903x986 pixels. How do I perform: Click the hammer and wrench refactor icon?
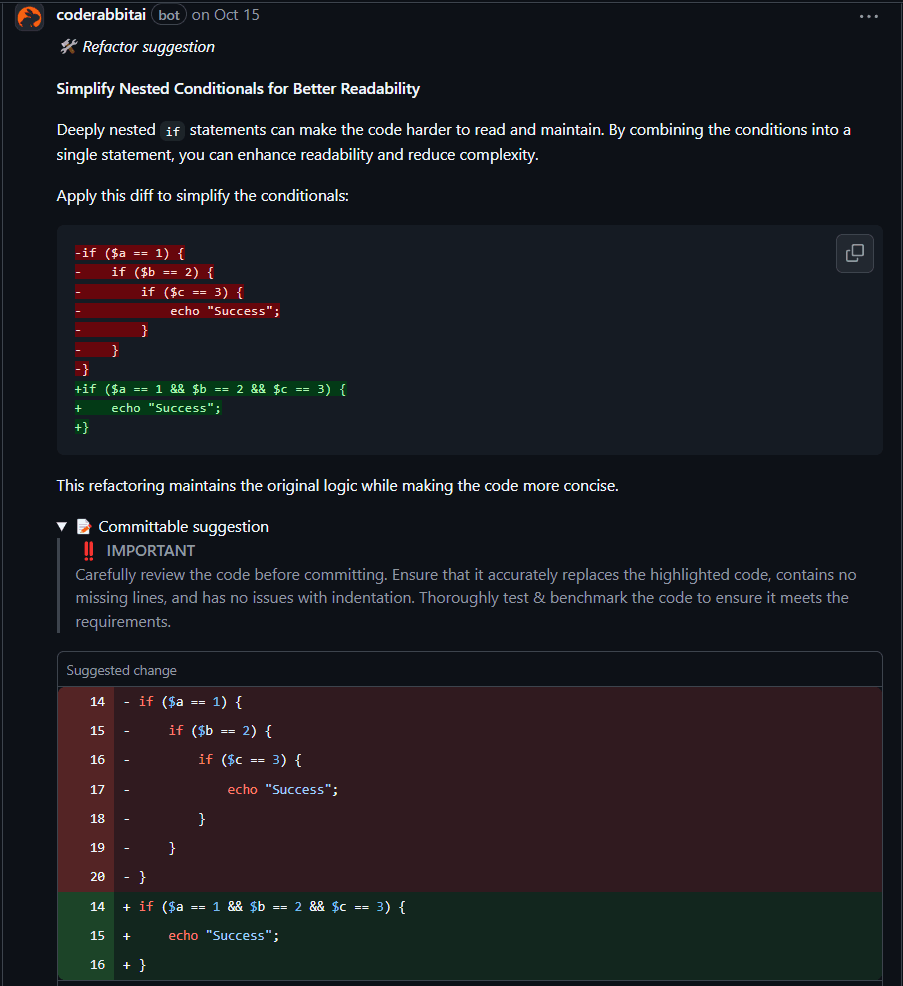tap(68, 47)
